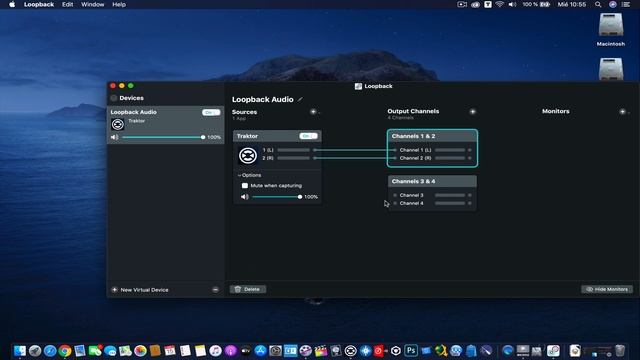Select the Traktor source header
640x360 pixels.
coord(277,136)
